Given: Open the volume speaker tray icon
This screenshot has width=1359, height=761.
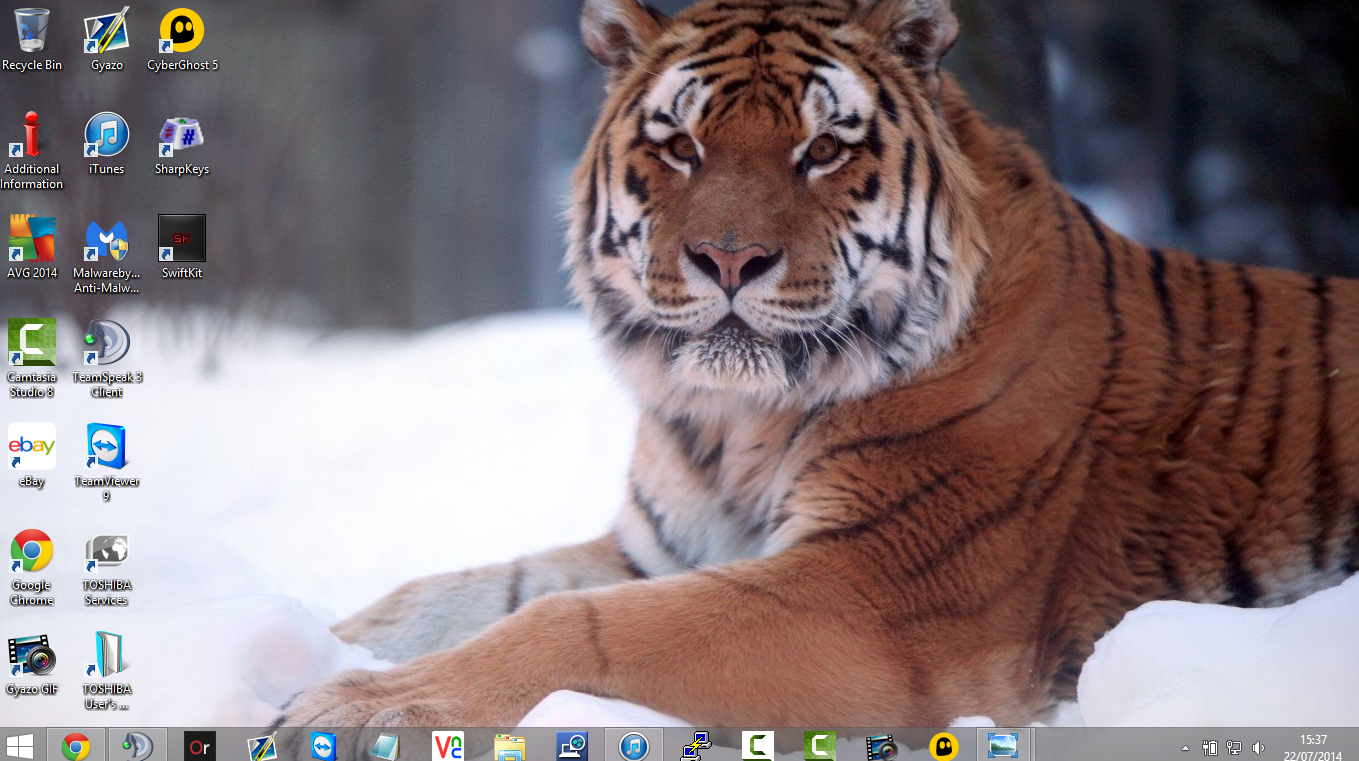Looking at the screenshot, I should click(x=1258, y=748).
